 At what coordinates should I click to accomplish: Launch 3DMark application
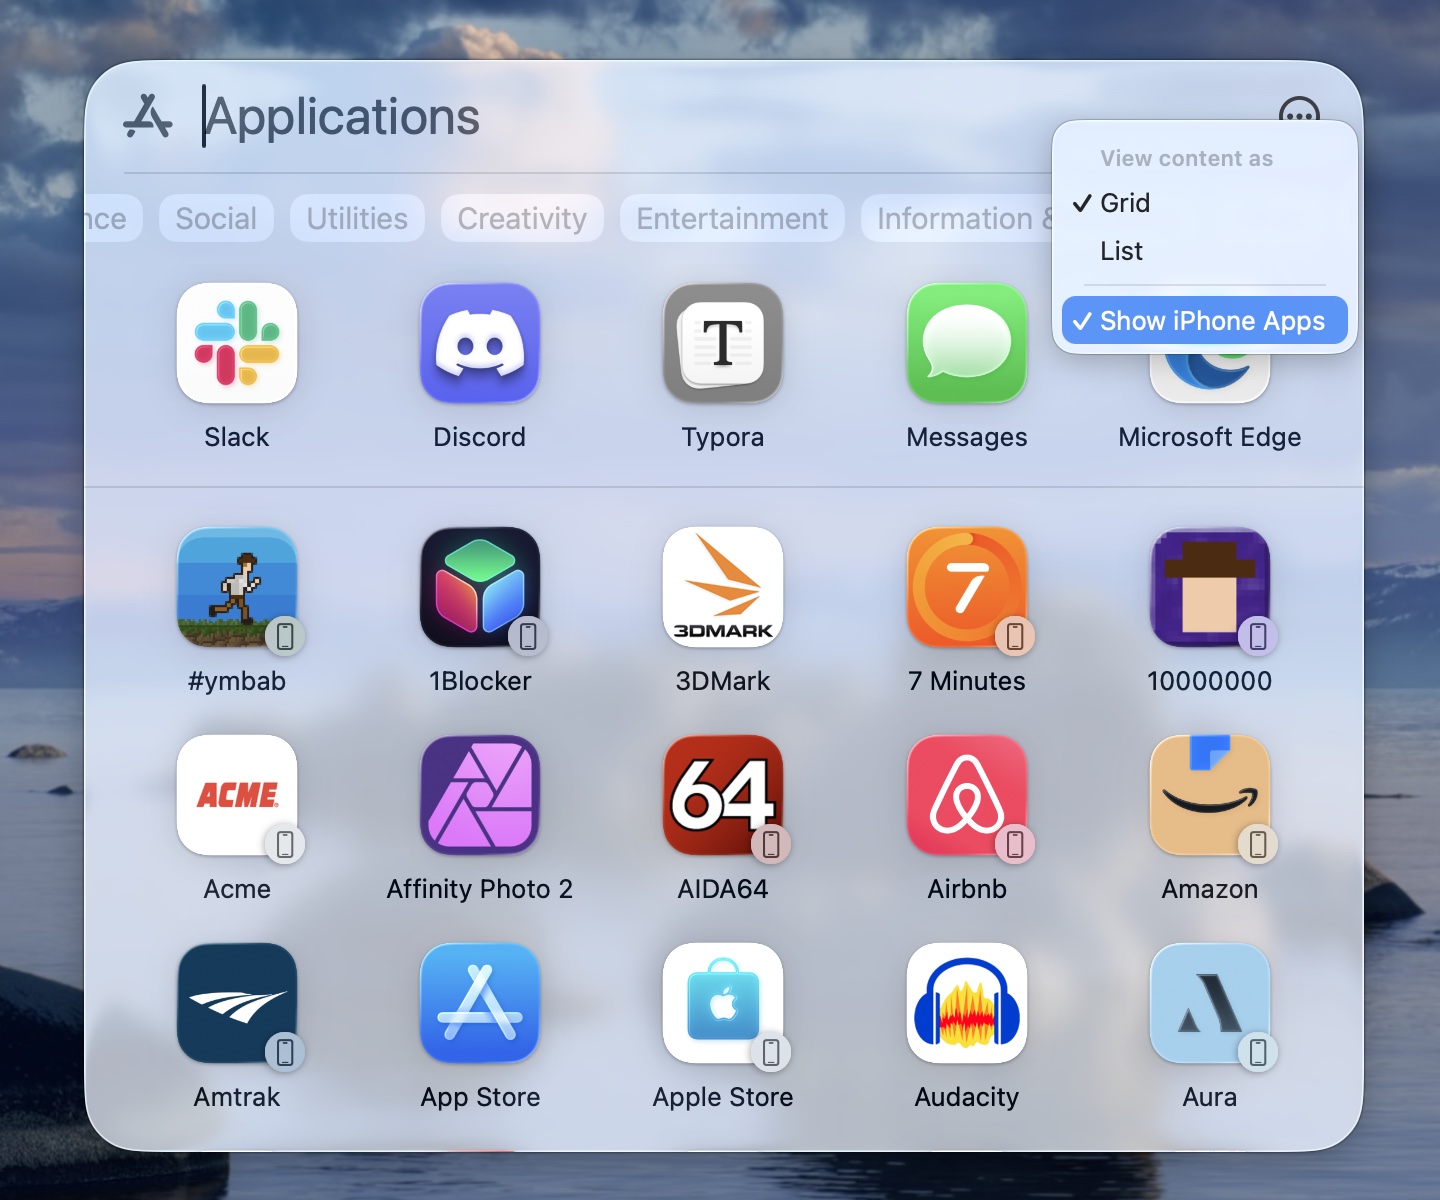point(723,588)
